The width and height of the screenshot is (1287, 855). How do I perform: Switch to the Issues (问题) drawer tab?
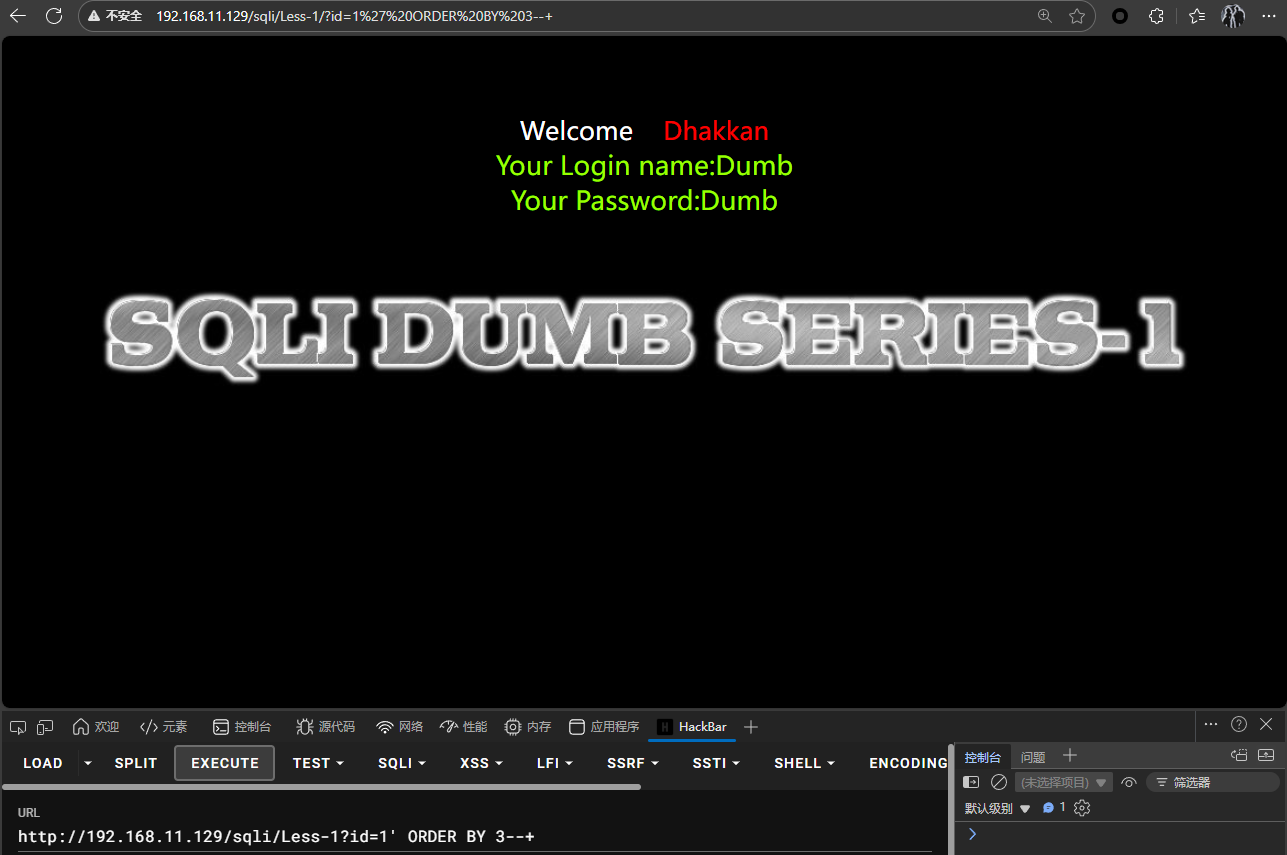point(1032,757)
